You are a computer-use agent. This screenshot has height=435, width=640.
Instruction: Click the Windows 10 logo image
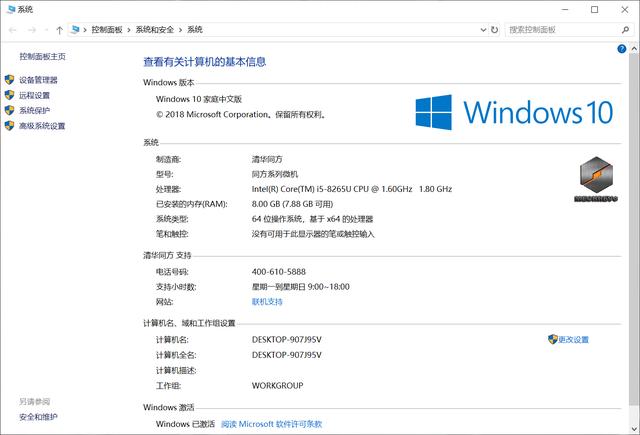click(x=514, y=112)
